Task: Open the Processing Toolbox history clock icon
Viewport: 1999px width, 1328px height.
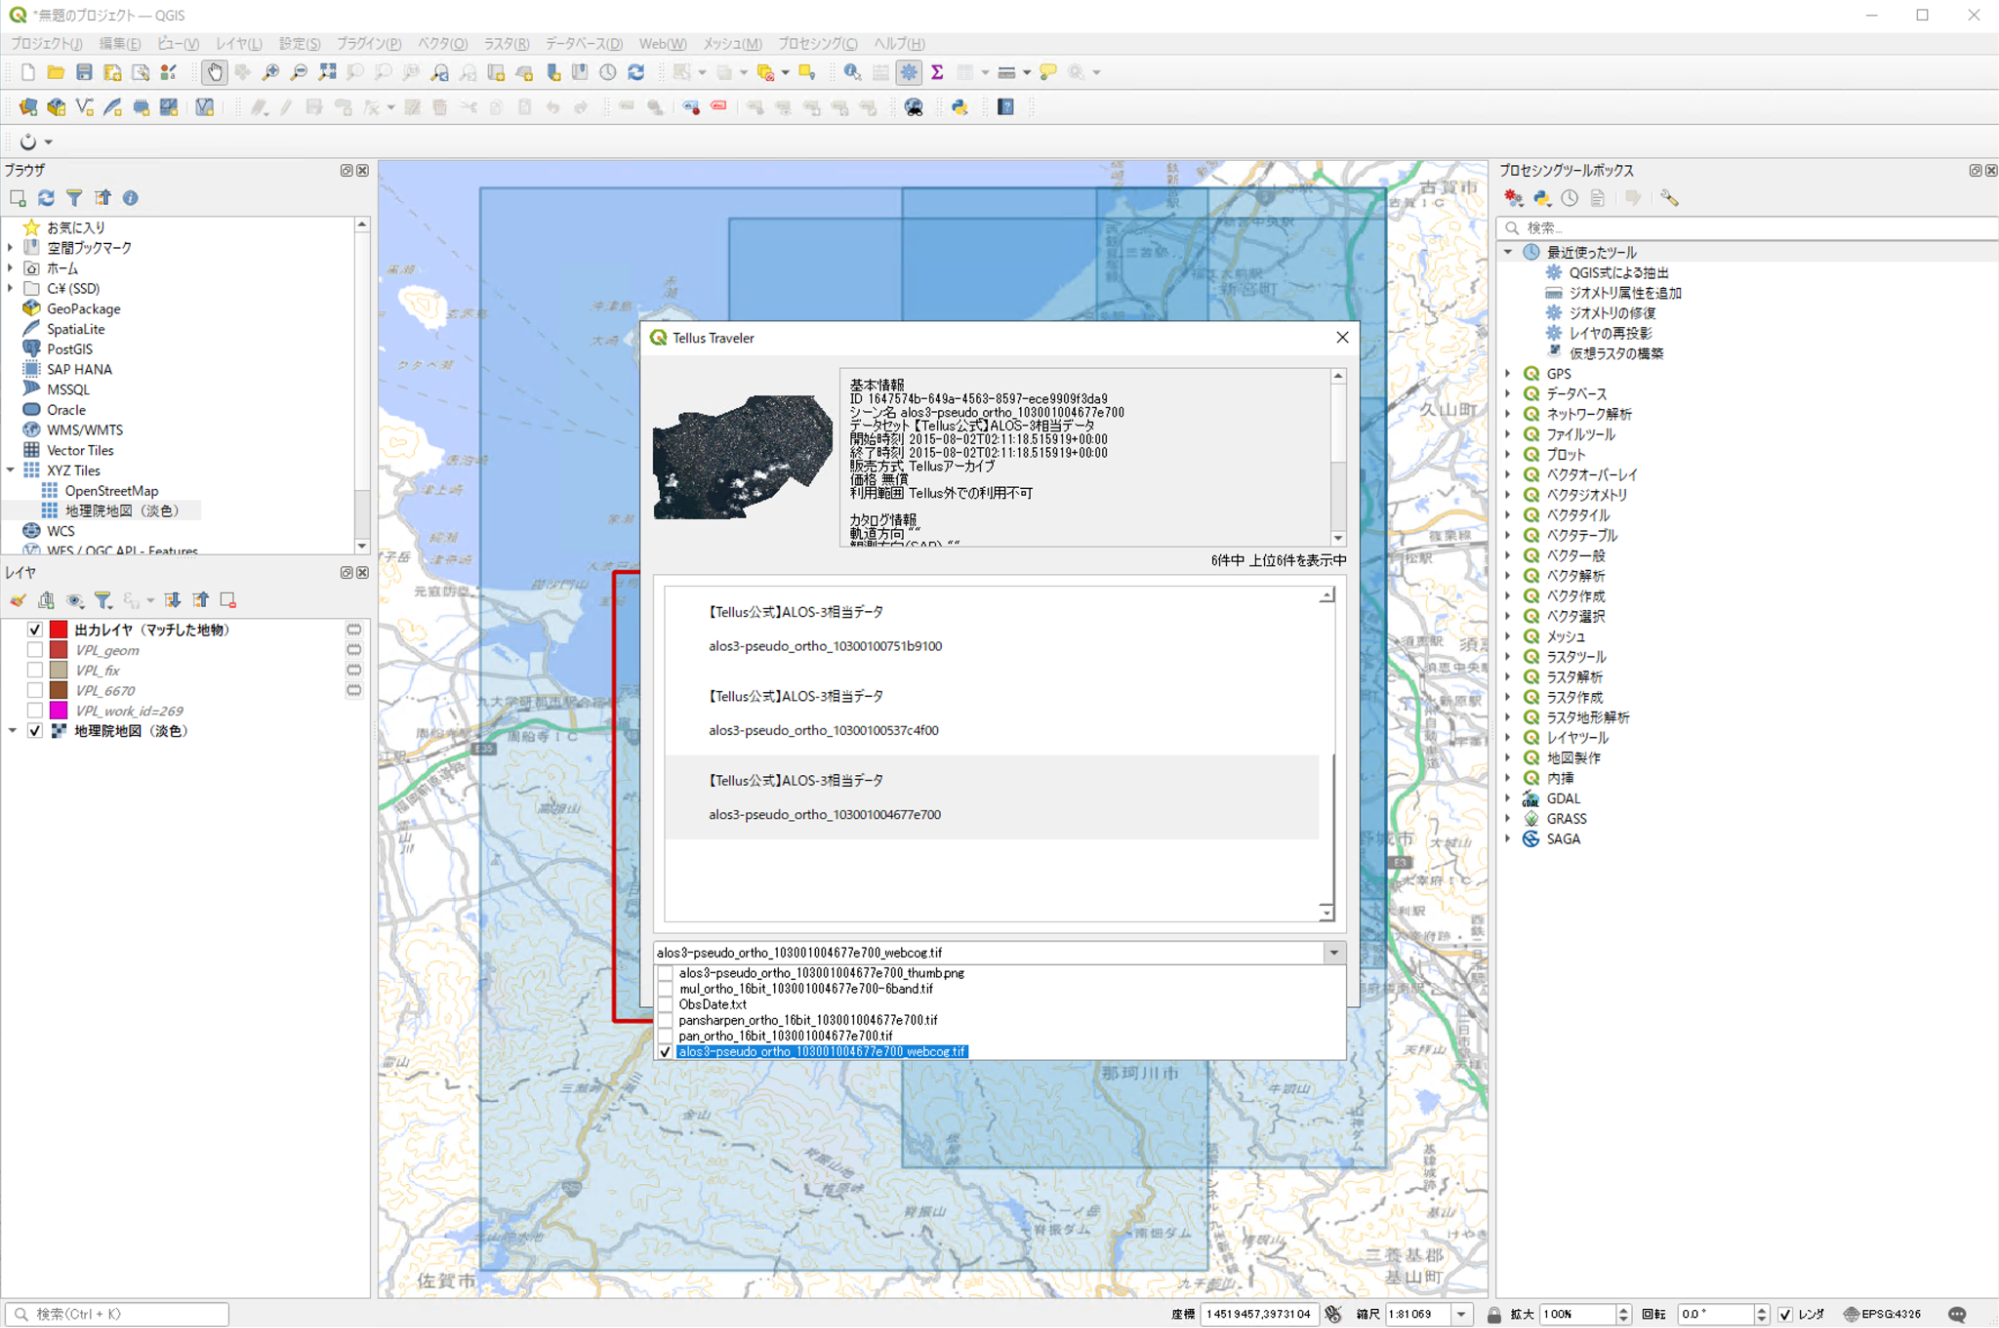Action: (x=1570, y=198)
